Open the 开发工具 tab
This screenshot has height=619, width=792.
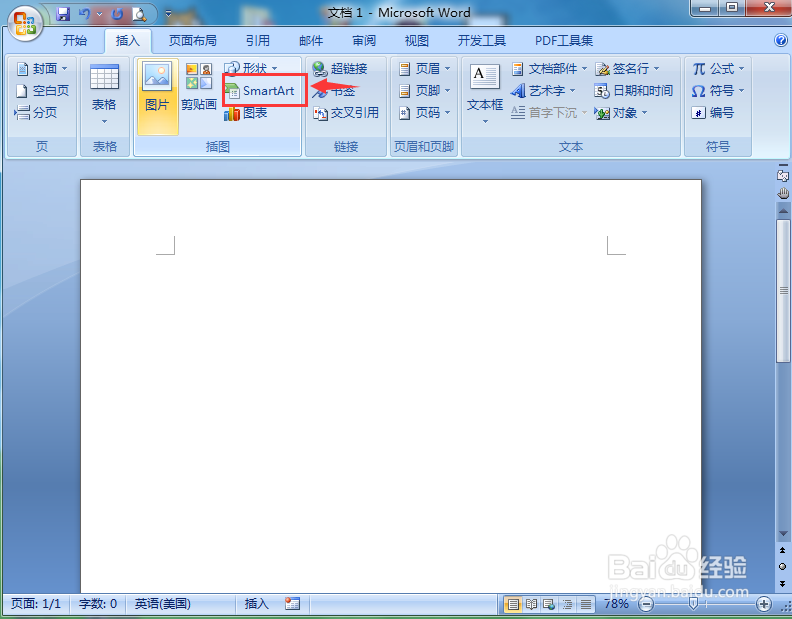coord(481,40)
